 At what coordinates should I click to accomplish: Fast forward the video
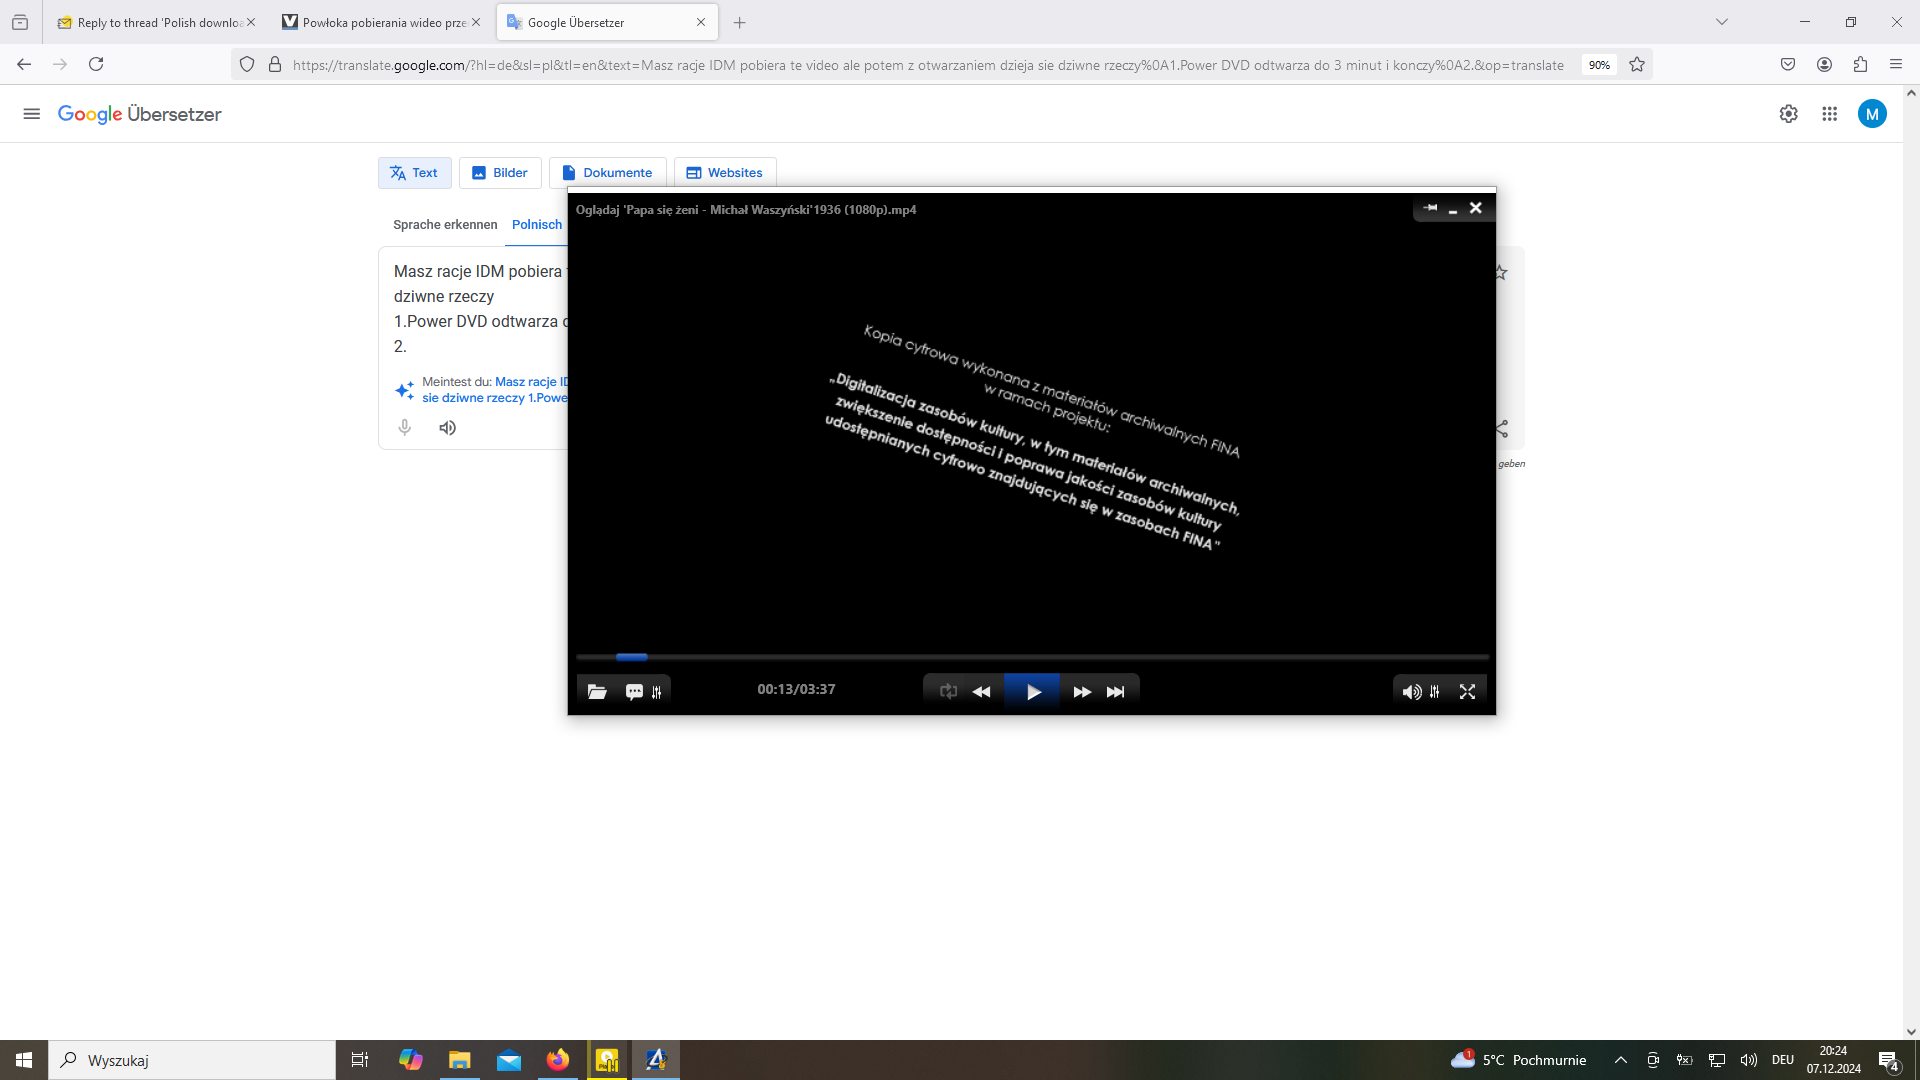(x=1082, y=692)
